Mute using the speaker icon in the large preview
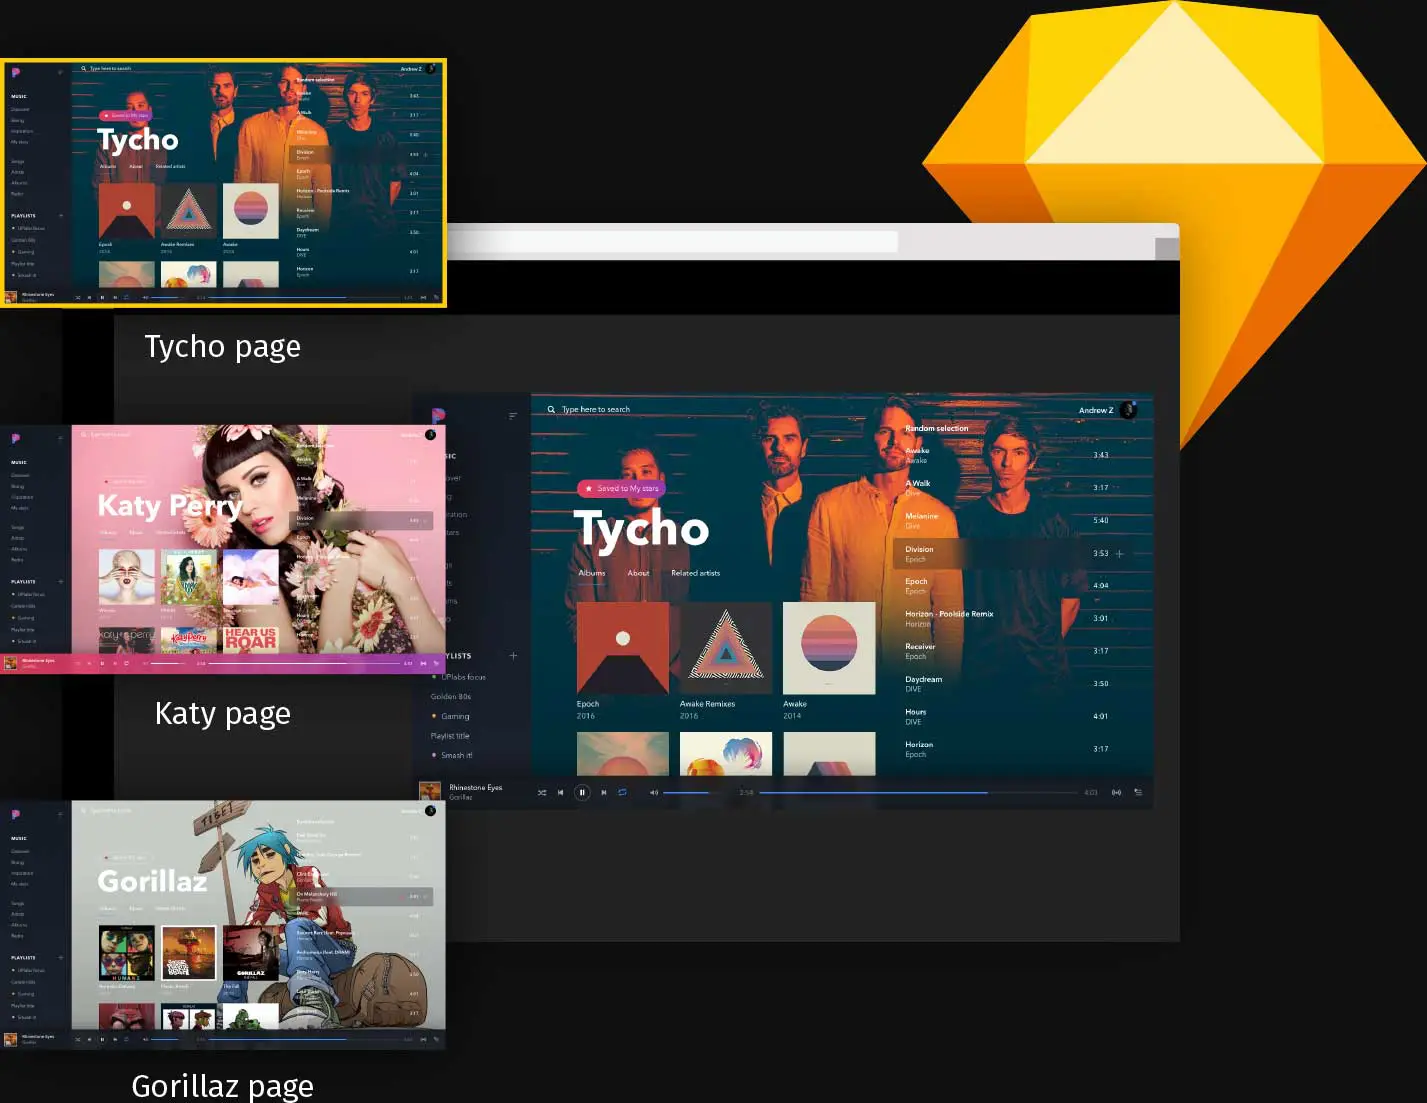 [x=654, y=792]
